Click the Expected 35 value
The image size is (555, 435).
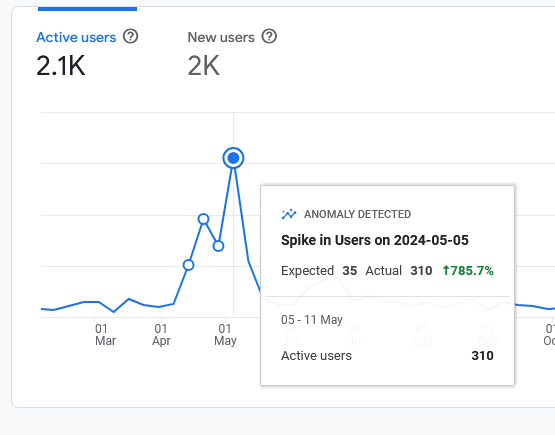click(350, 271)
